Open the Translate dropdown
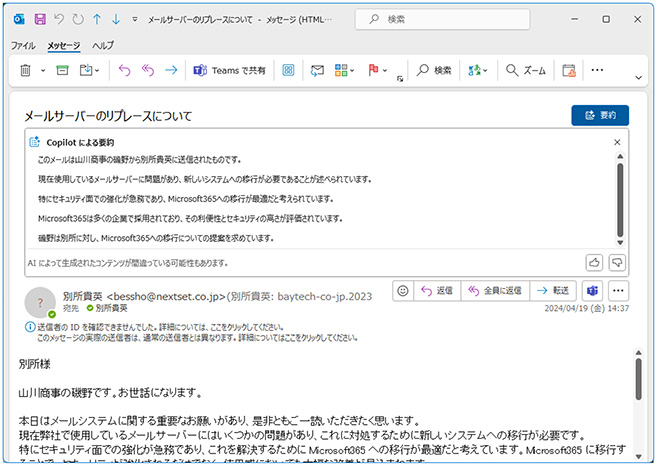This screenshot has width=659, height=467. coord(478,70)
